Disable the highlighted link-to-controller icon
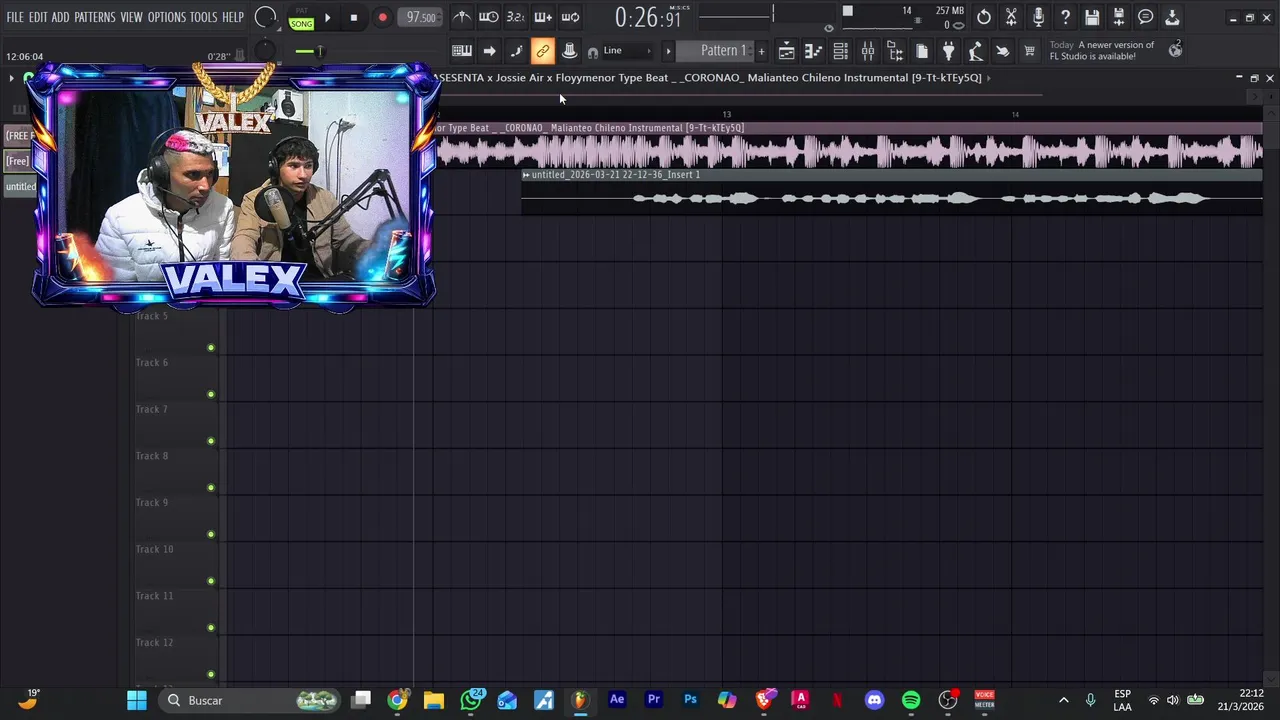The width and height of the screenshot is (1280, 720). 542,51
